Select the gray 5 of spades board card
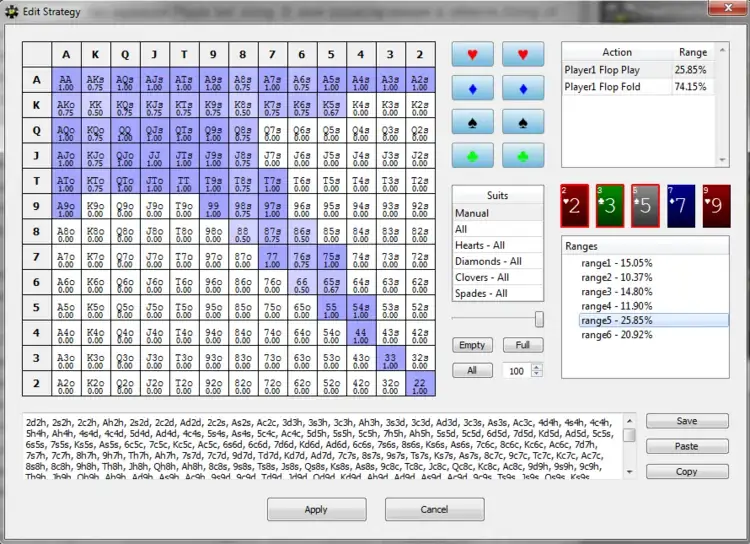This screenshot has width=750, height=544. point(645,206)
